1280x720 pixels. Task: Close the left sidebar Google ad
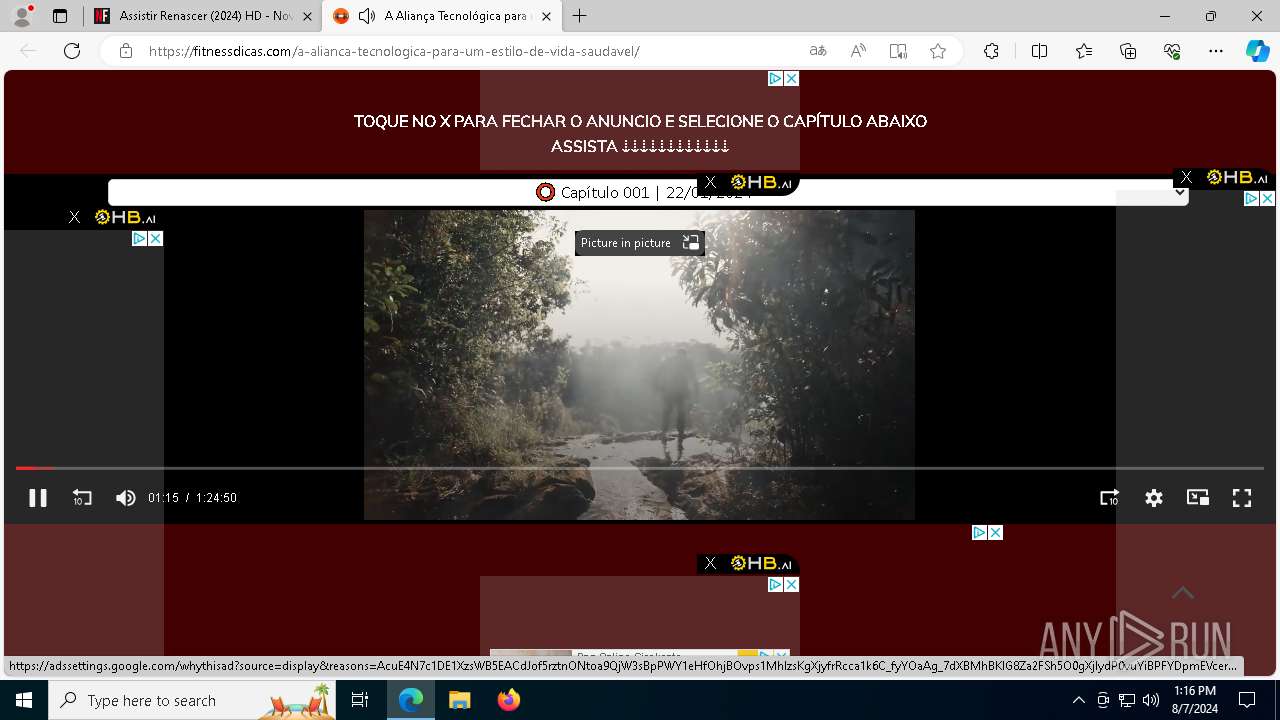155,238
